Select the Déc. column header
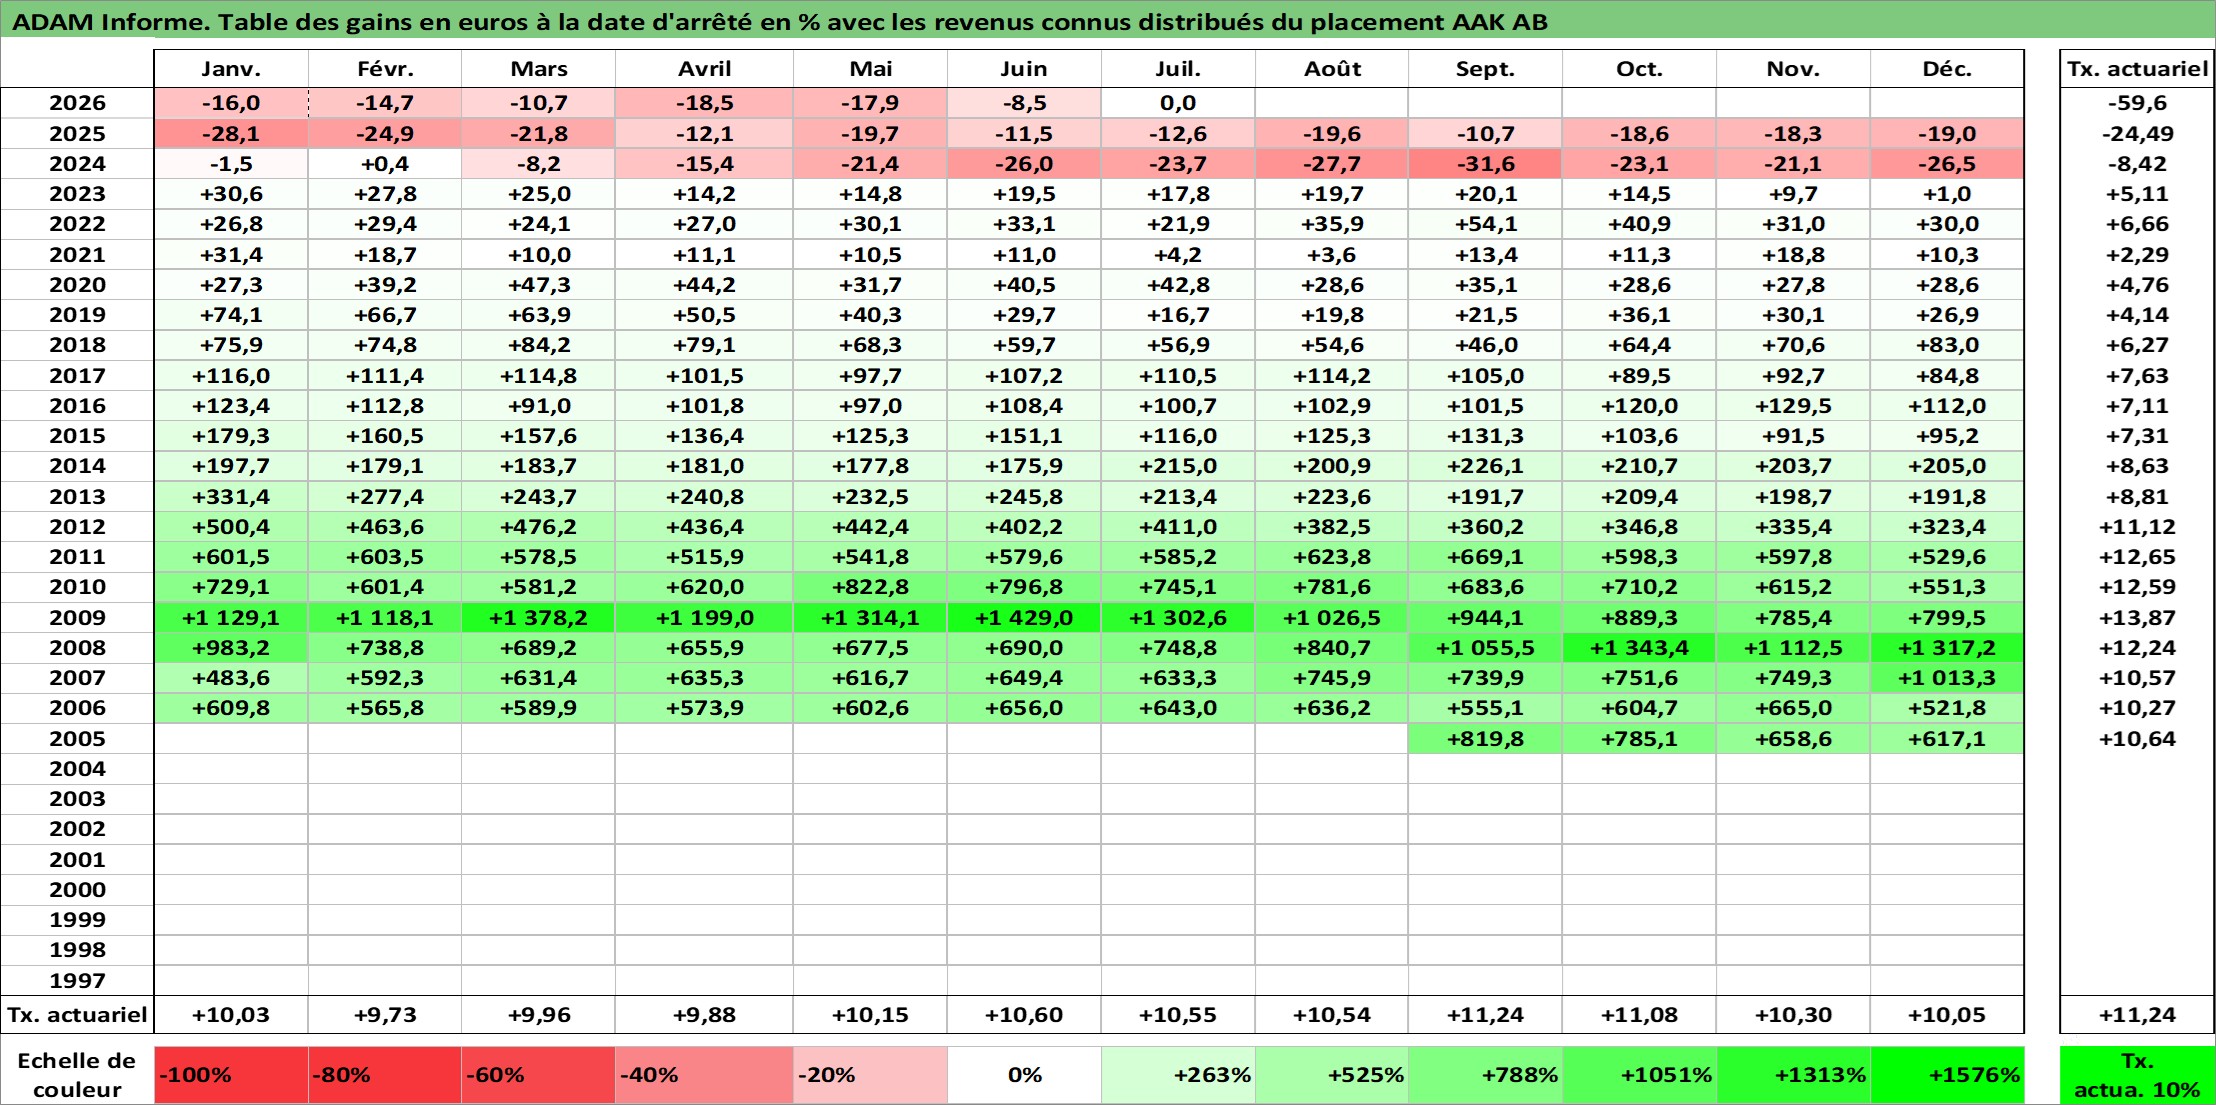Viewport: 2216px width, 1105px height. (x=1947, y=69)
